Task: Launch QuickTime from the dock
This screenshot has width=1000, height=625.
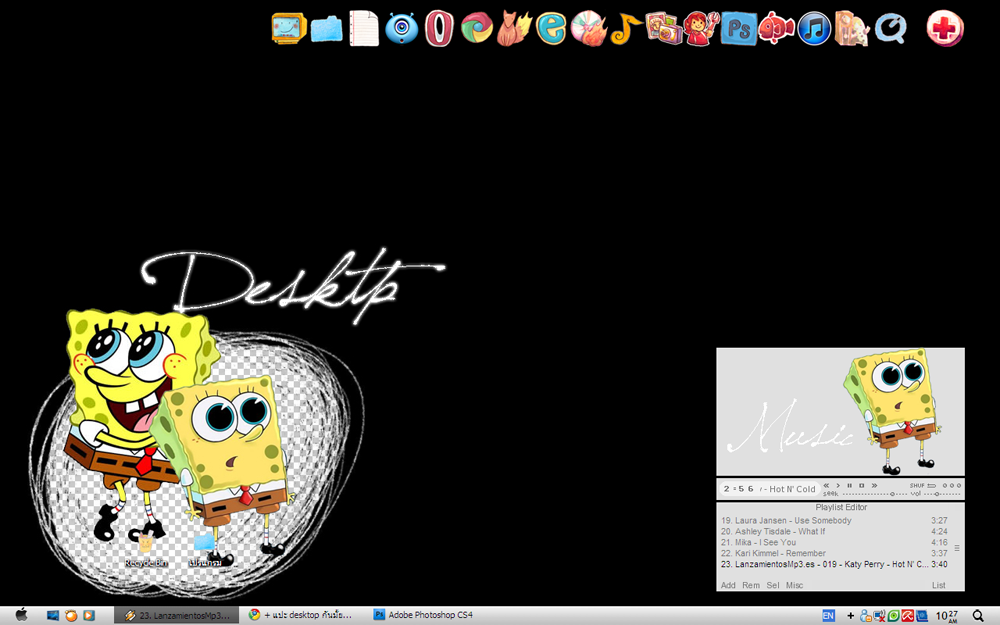Action: click(890, 29)
